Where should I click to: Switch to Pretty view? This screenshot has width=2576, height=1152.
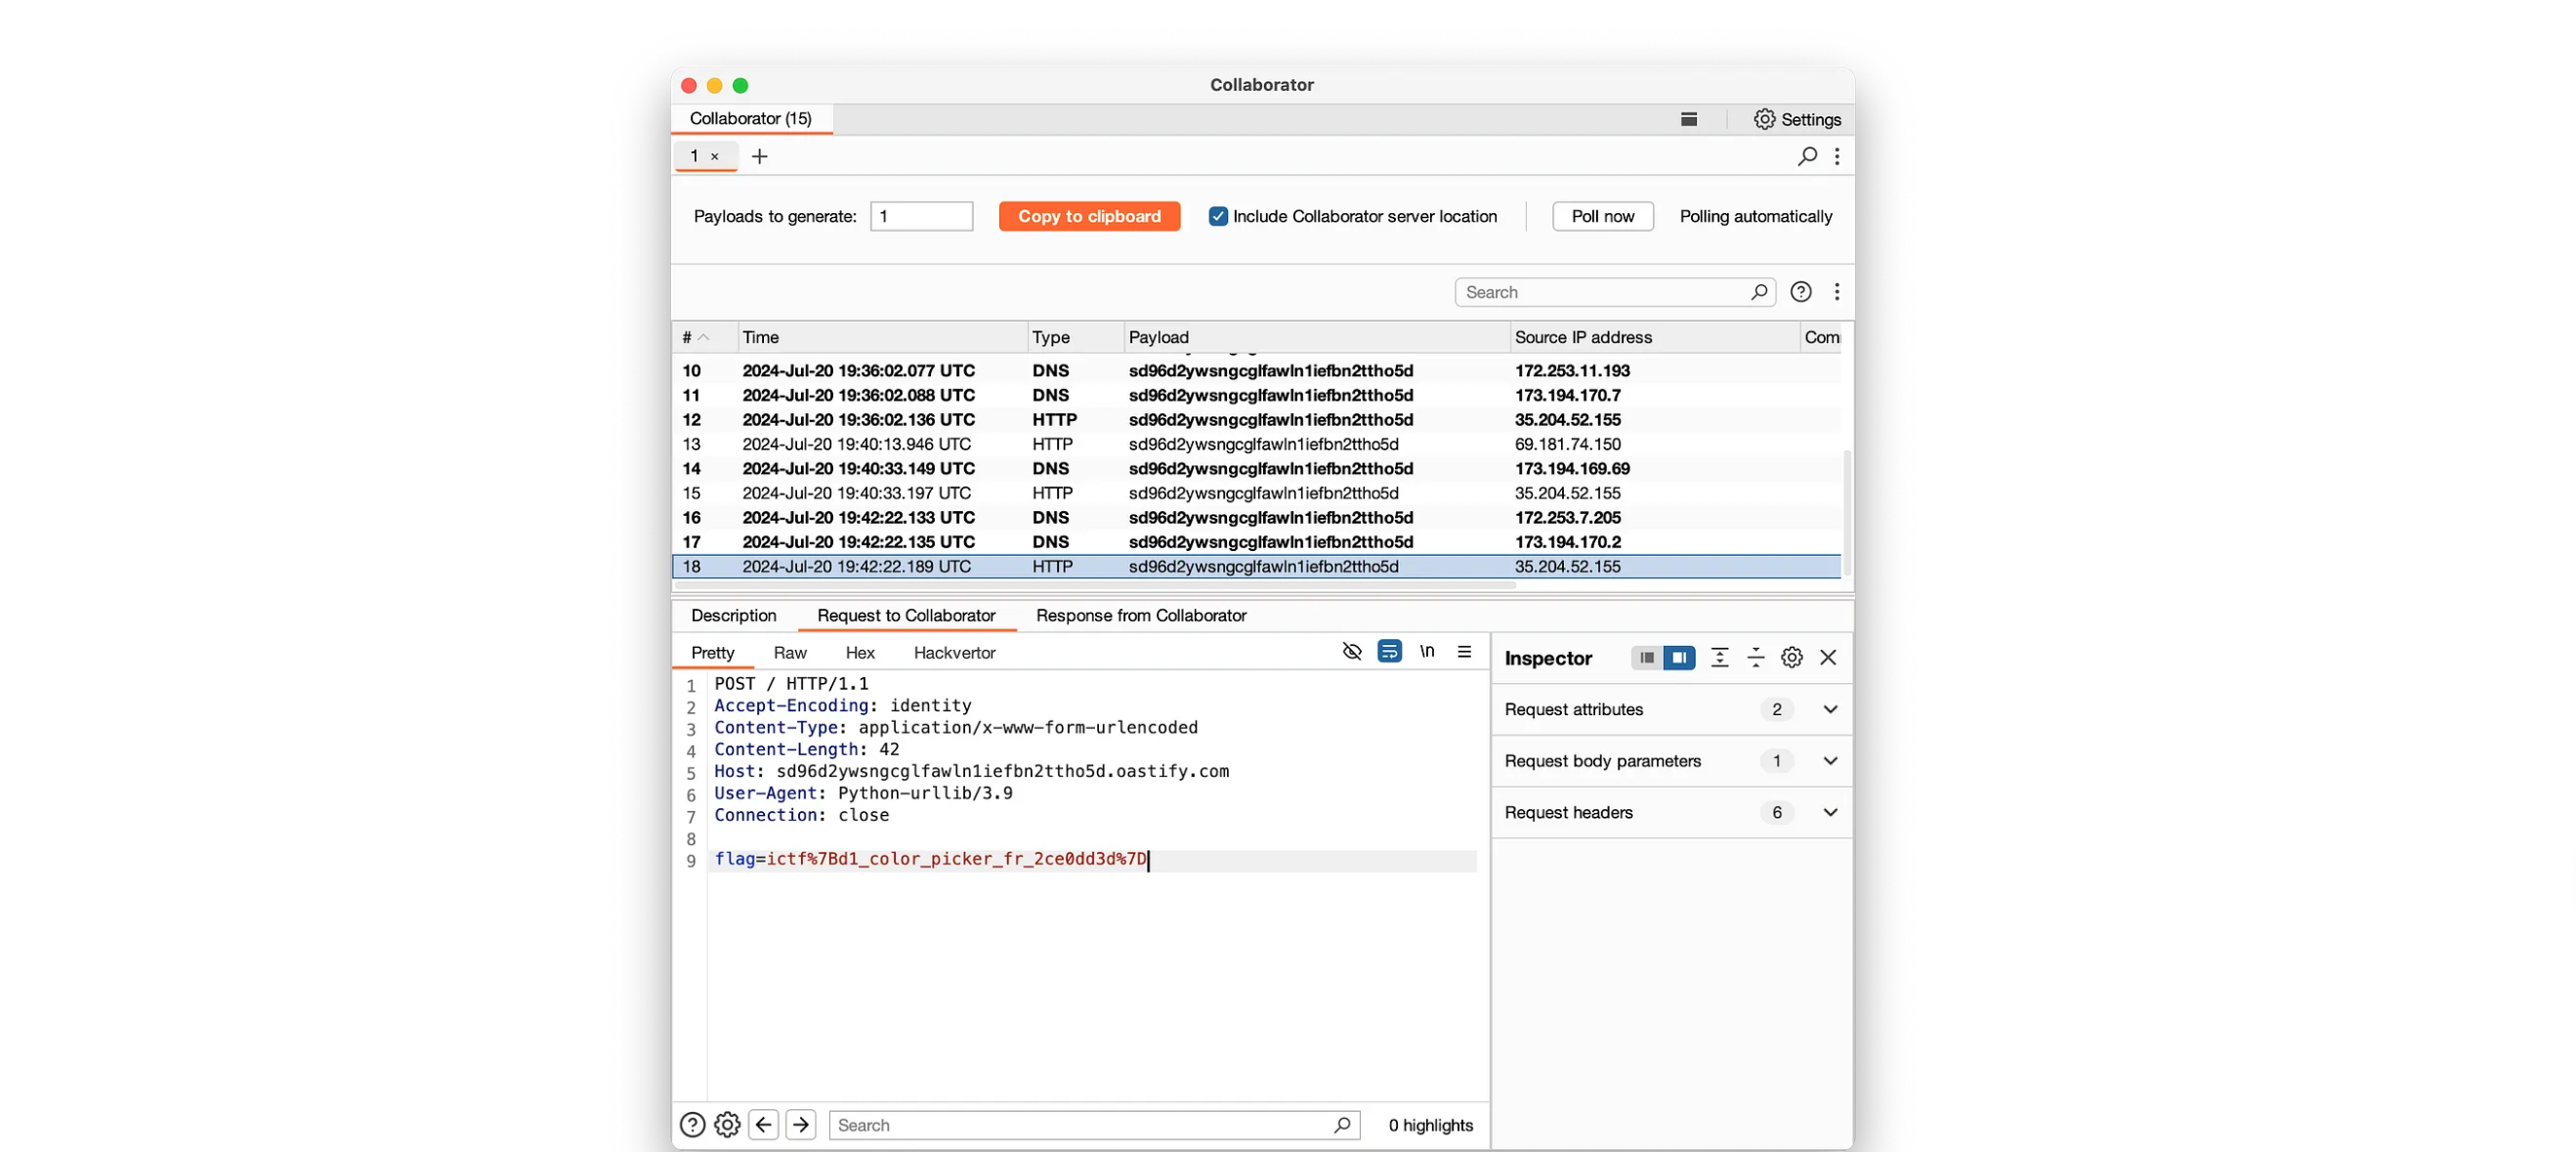click(712, 653)
